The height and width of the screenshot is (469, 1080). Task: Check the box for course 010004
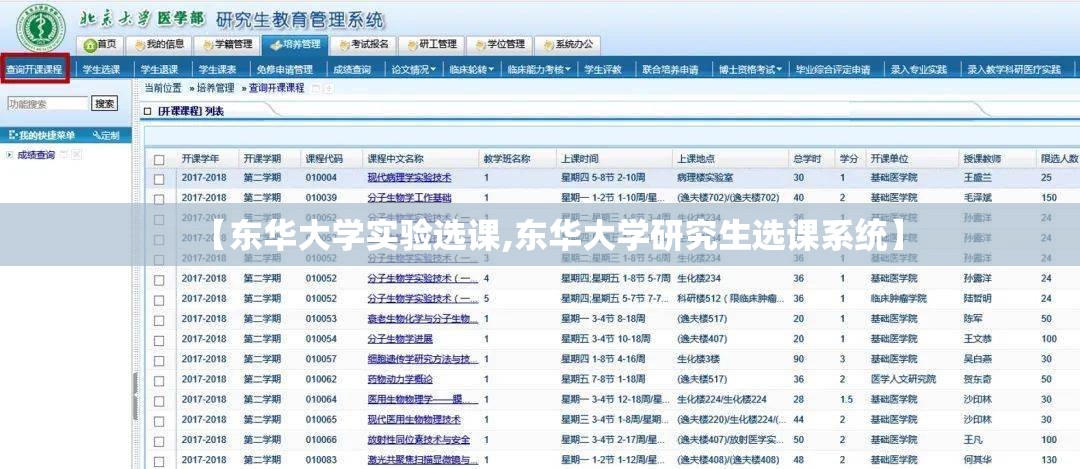point(159,179)
